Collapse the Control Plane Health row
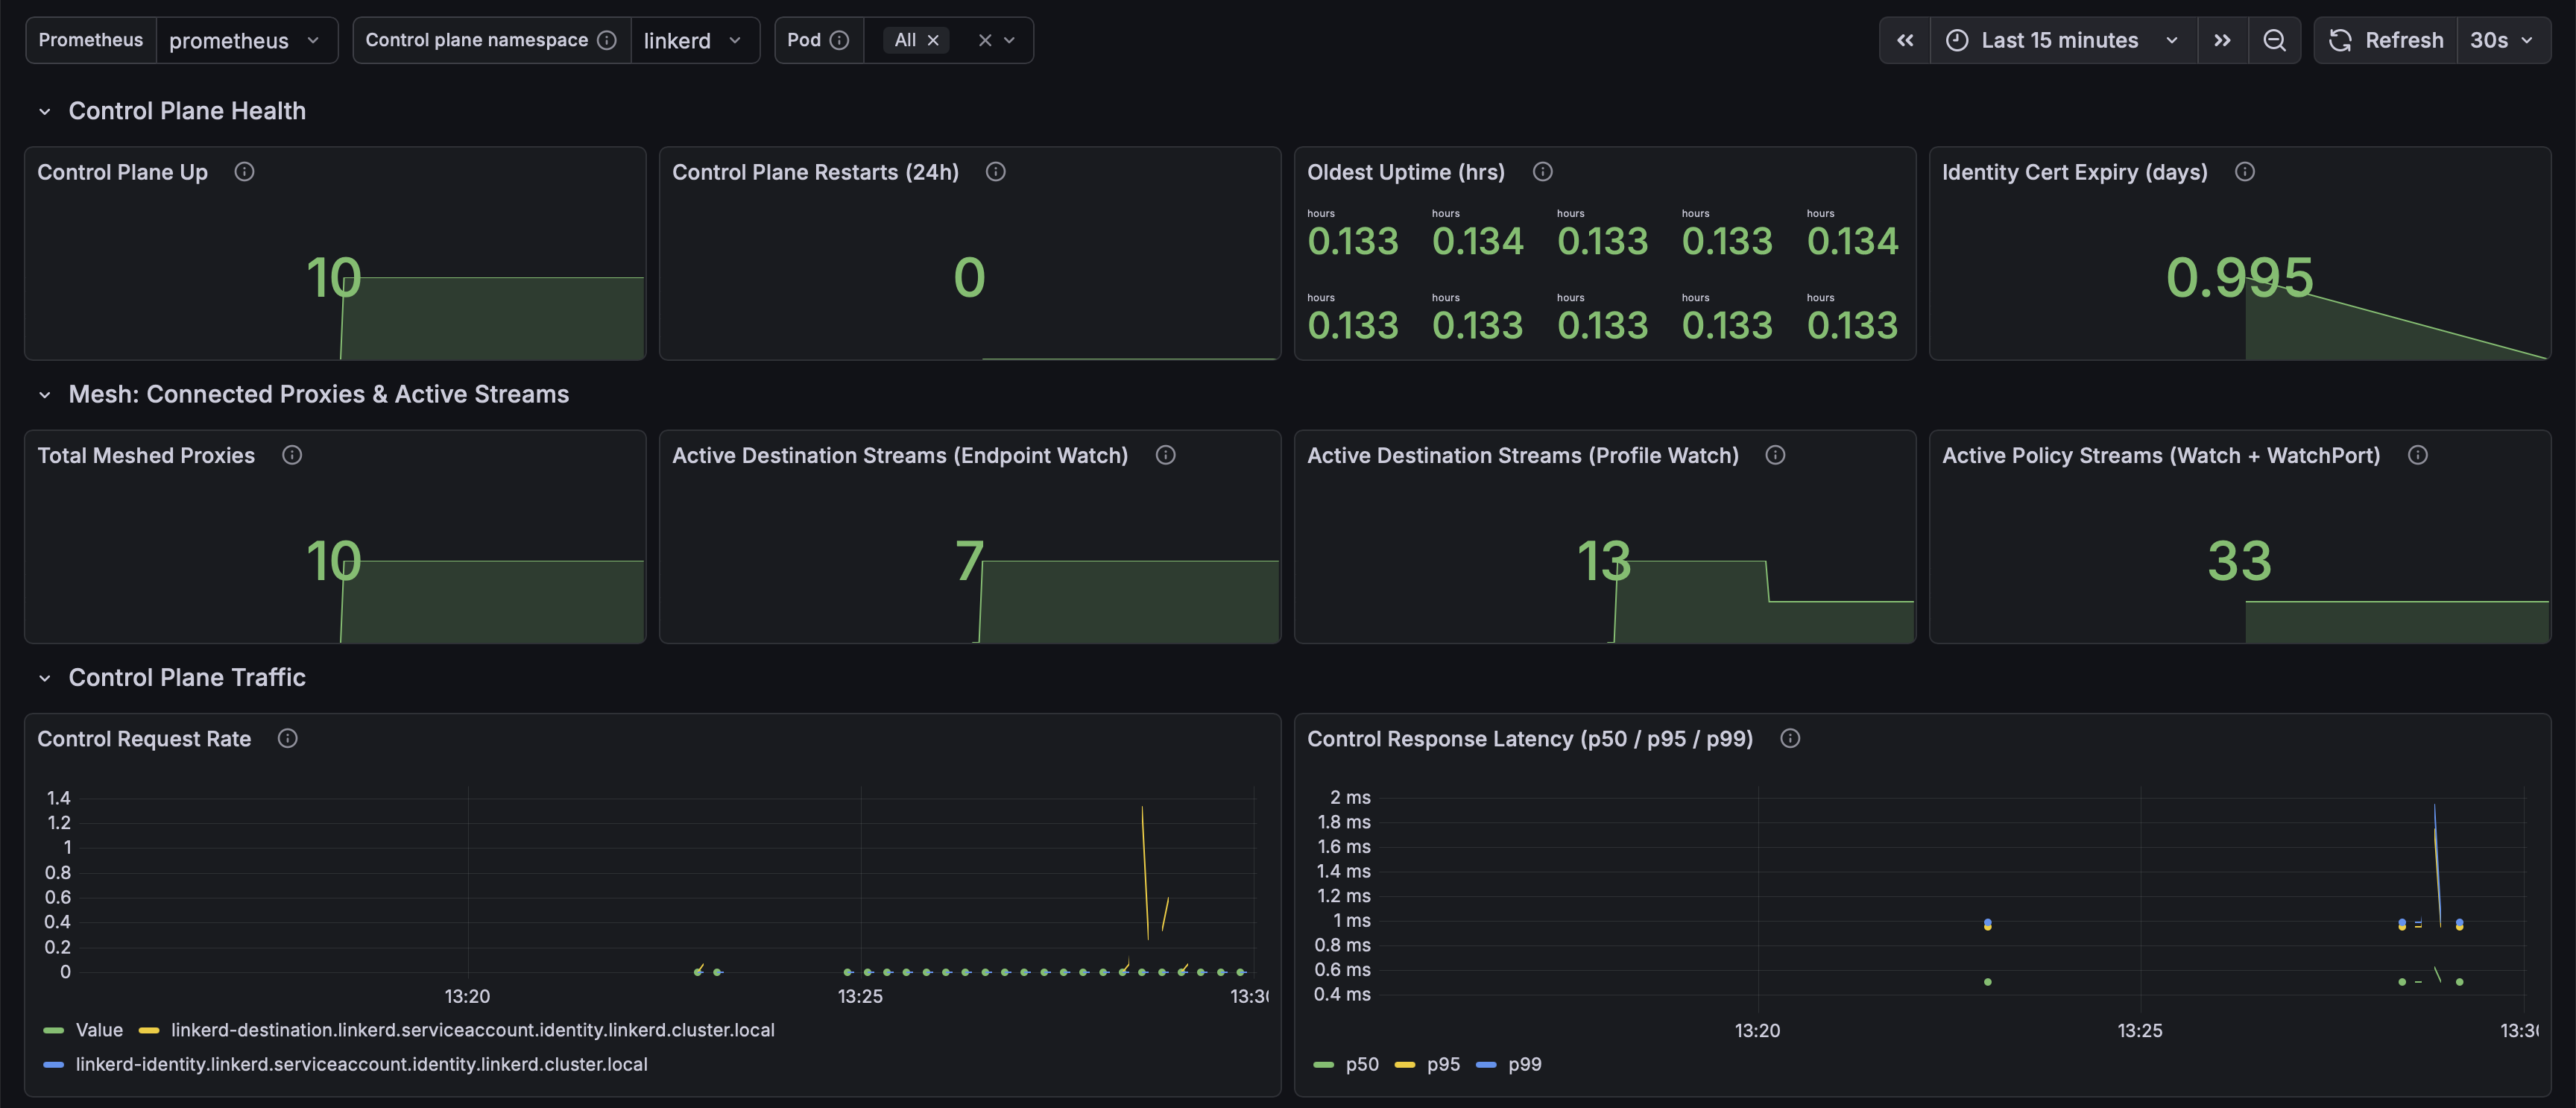This screenshot has height=1108, width=2576. [45, 111]
